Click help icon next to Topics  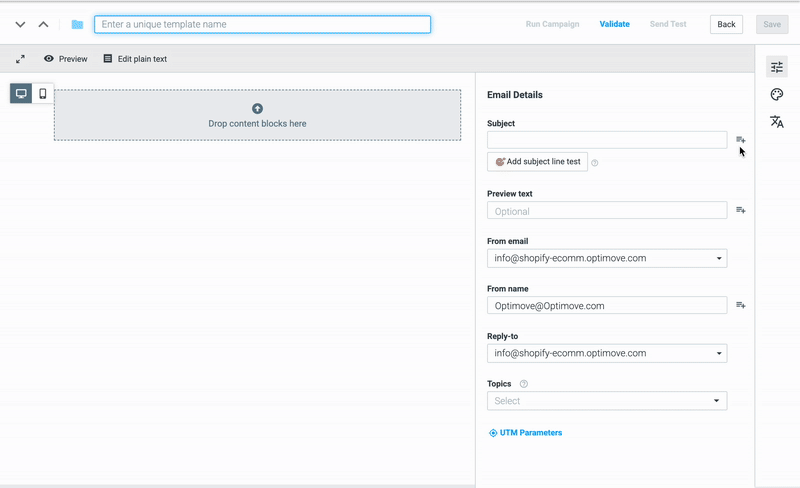click(523, 384)
